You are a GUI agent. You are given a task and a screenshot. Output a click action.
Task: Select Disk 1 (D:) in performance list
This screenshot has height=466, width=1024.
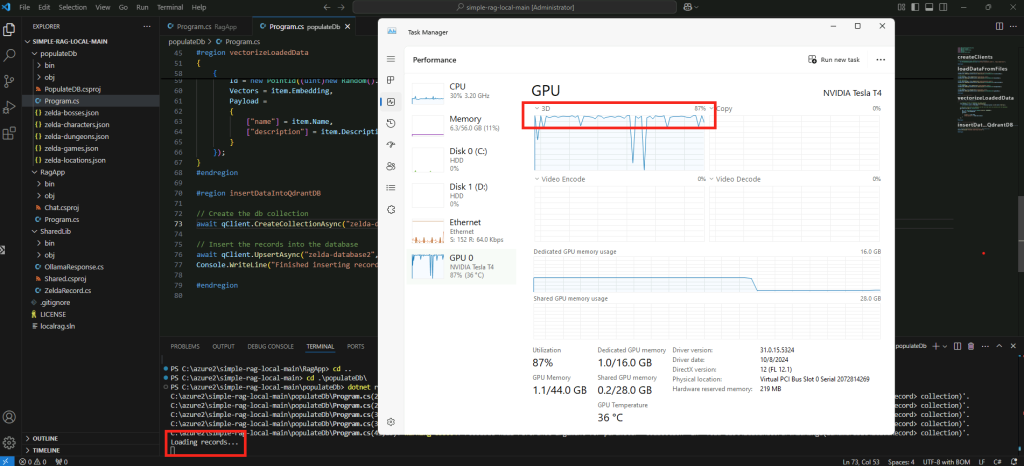[461, 194]
